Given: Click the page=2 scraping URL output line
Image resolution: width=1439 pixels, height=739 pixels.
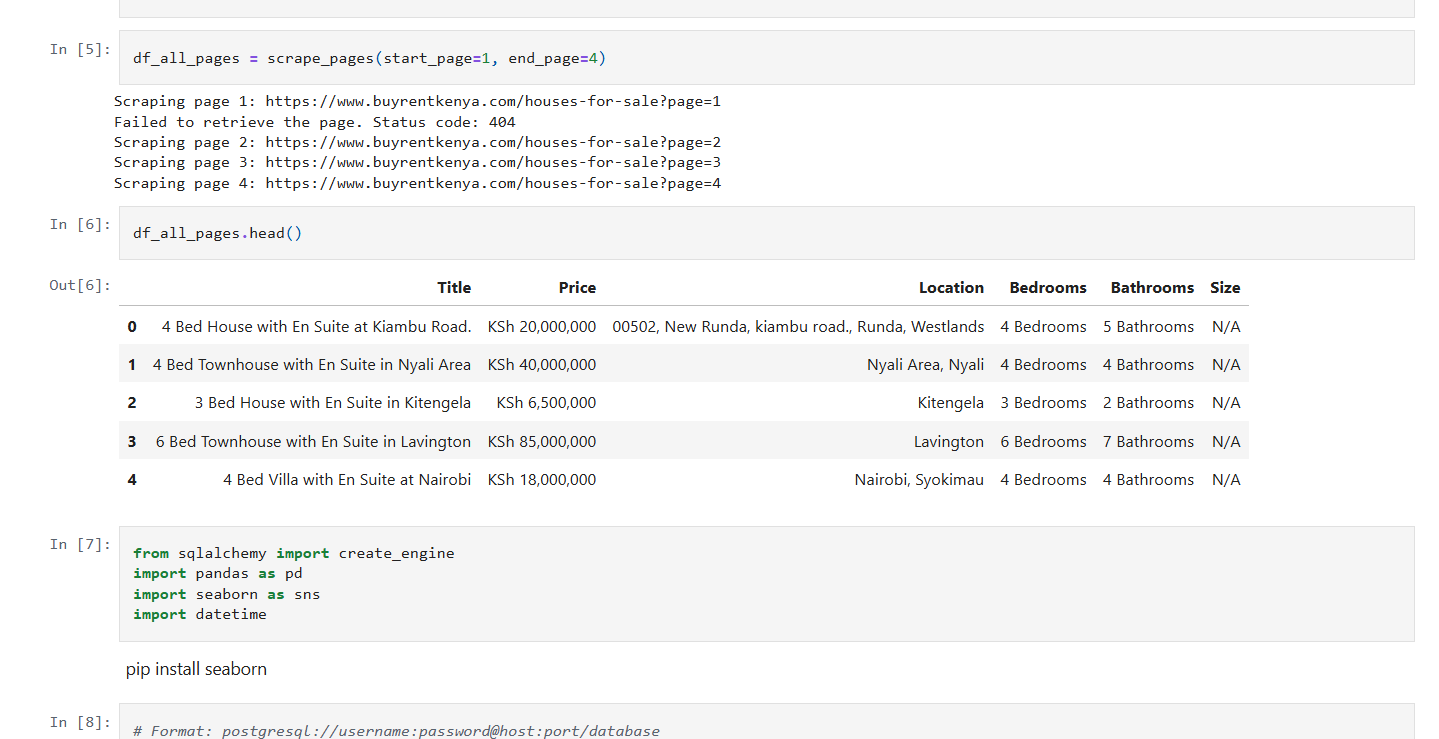Looking at the screenshot, I should (x=417, y=142).
